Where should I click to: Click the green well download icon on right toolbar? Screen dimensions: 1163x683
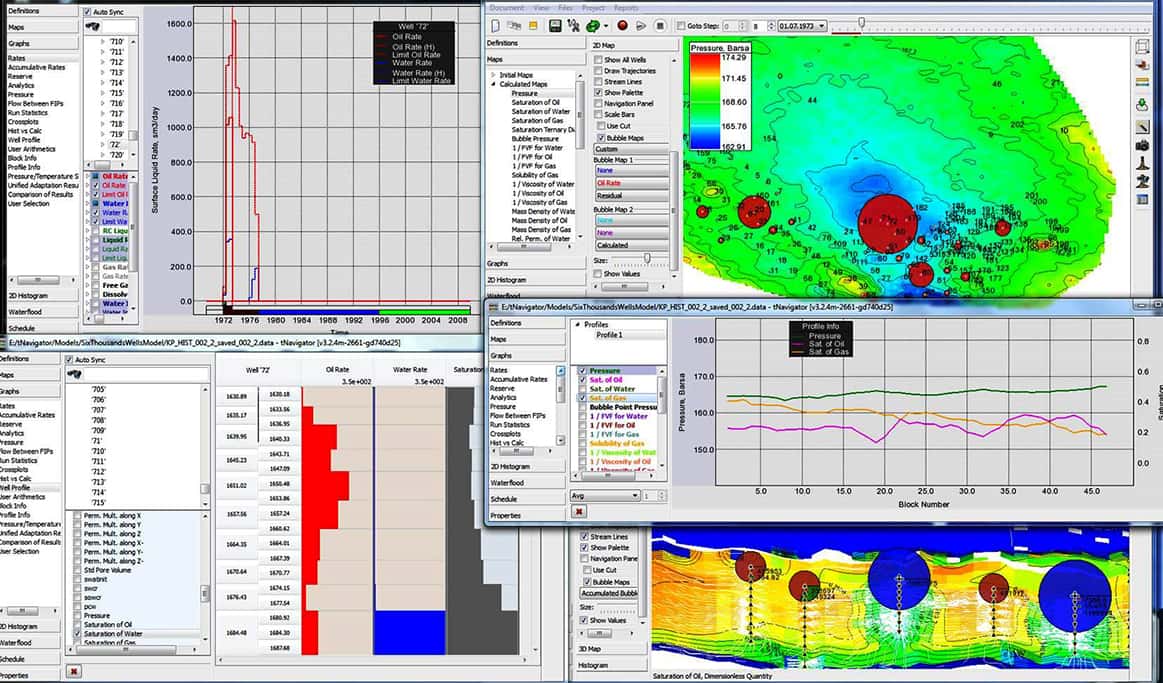(x=1142, y=105)
